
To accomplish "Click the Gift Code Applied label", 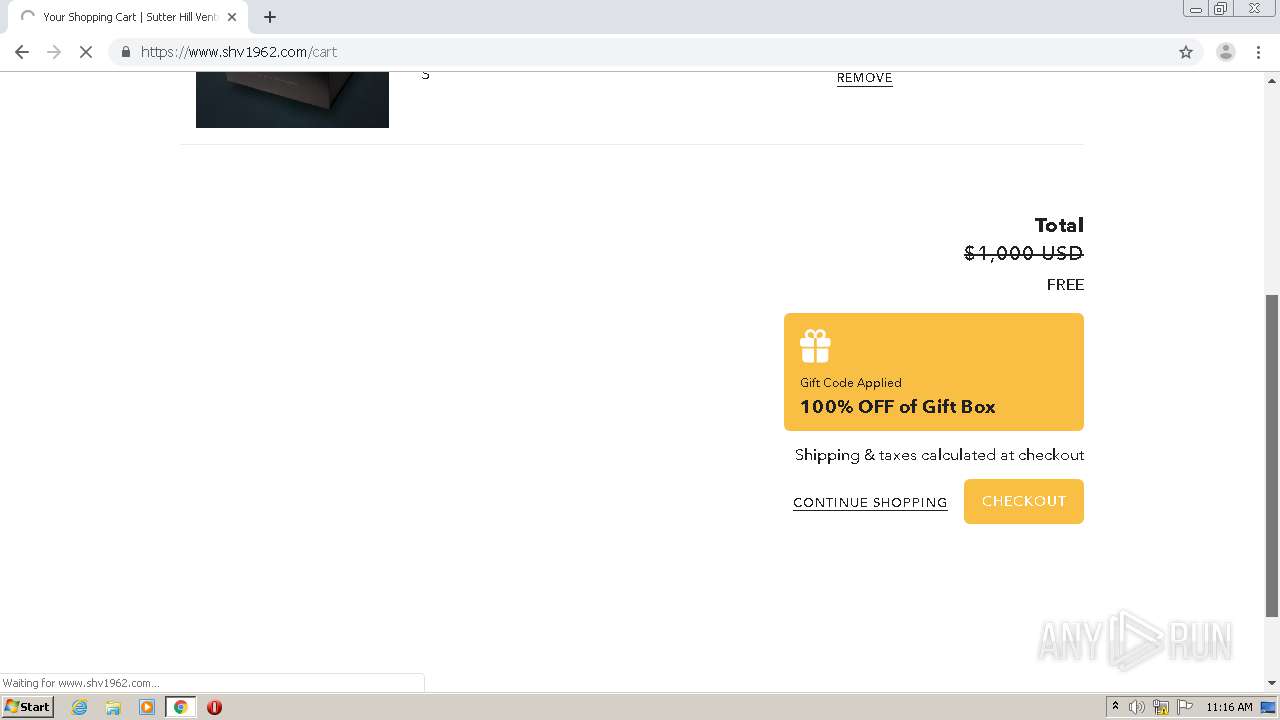I will [x=850, y=383].
